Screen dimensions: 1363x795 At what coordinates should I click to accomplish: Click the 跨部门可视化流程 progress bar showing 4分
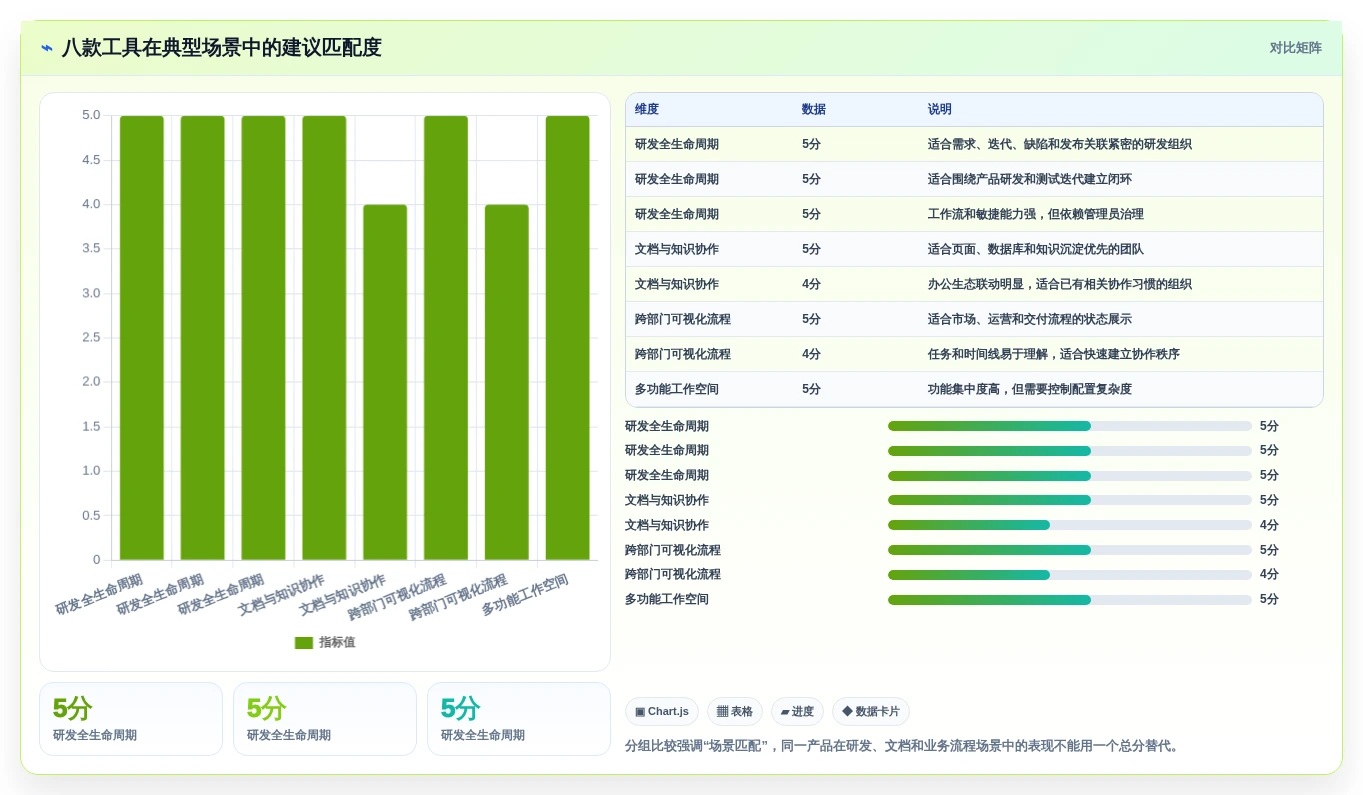(1070, 575)
